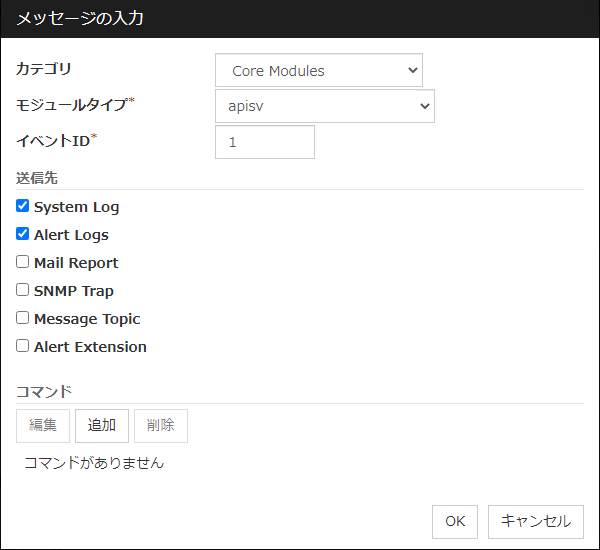Enable the Mail Report checkbox

[23, 263]
